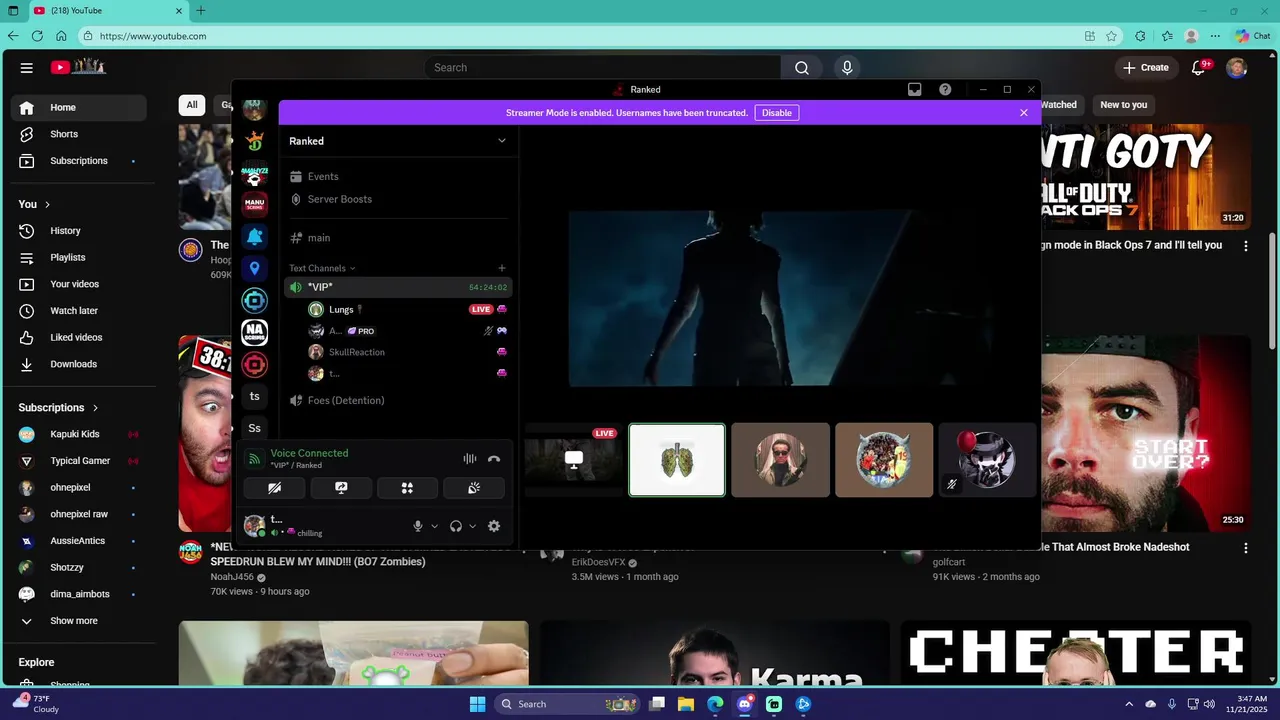This screenshot has width=1280, height=720.
Task: Turn on camera in Discord voice panel
Action: click(274, 488)
